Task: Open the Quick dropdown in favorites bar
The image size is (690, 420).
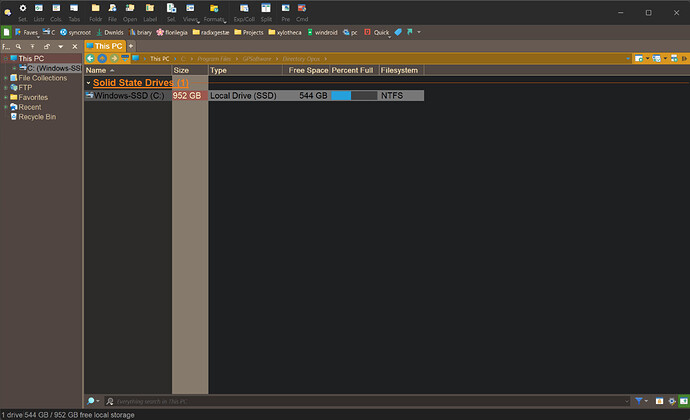Action: pos(380,32)
